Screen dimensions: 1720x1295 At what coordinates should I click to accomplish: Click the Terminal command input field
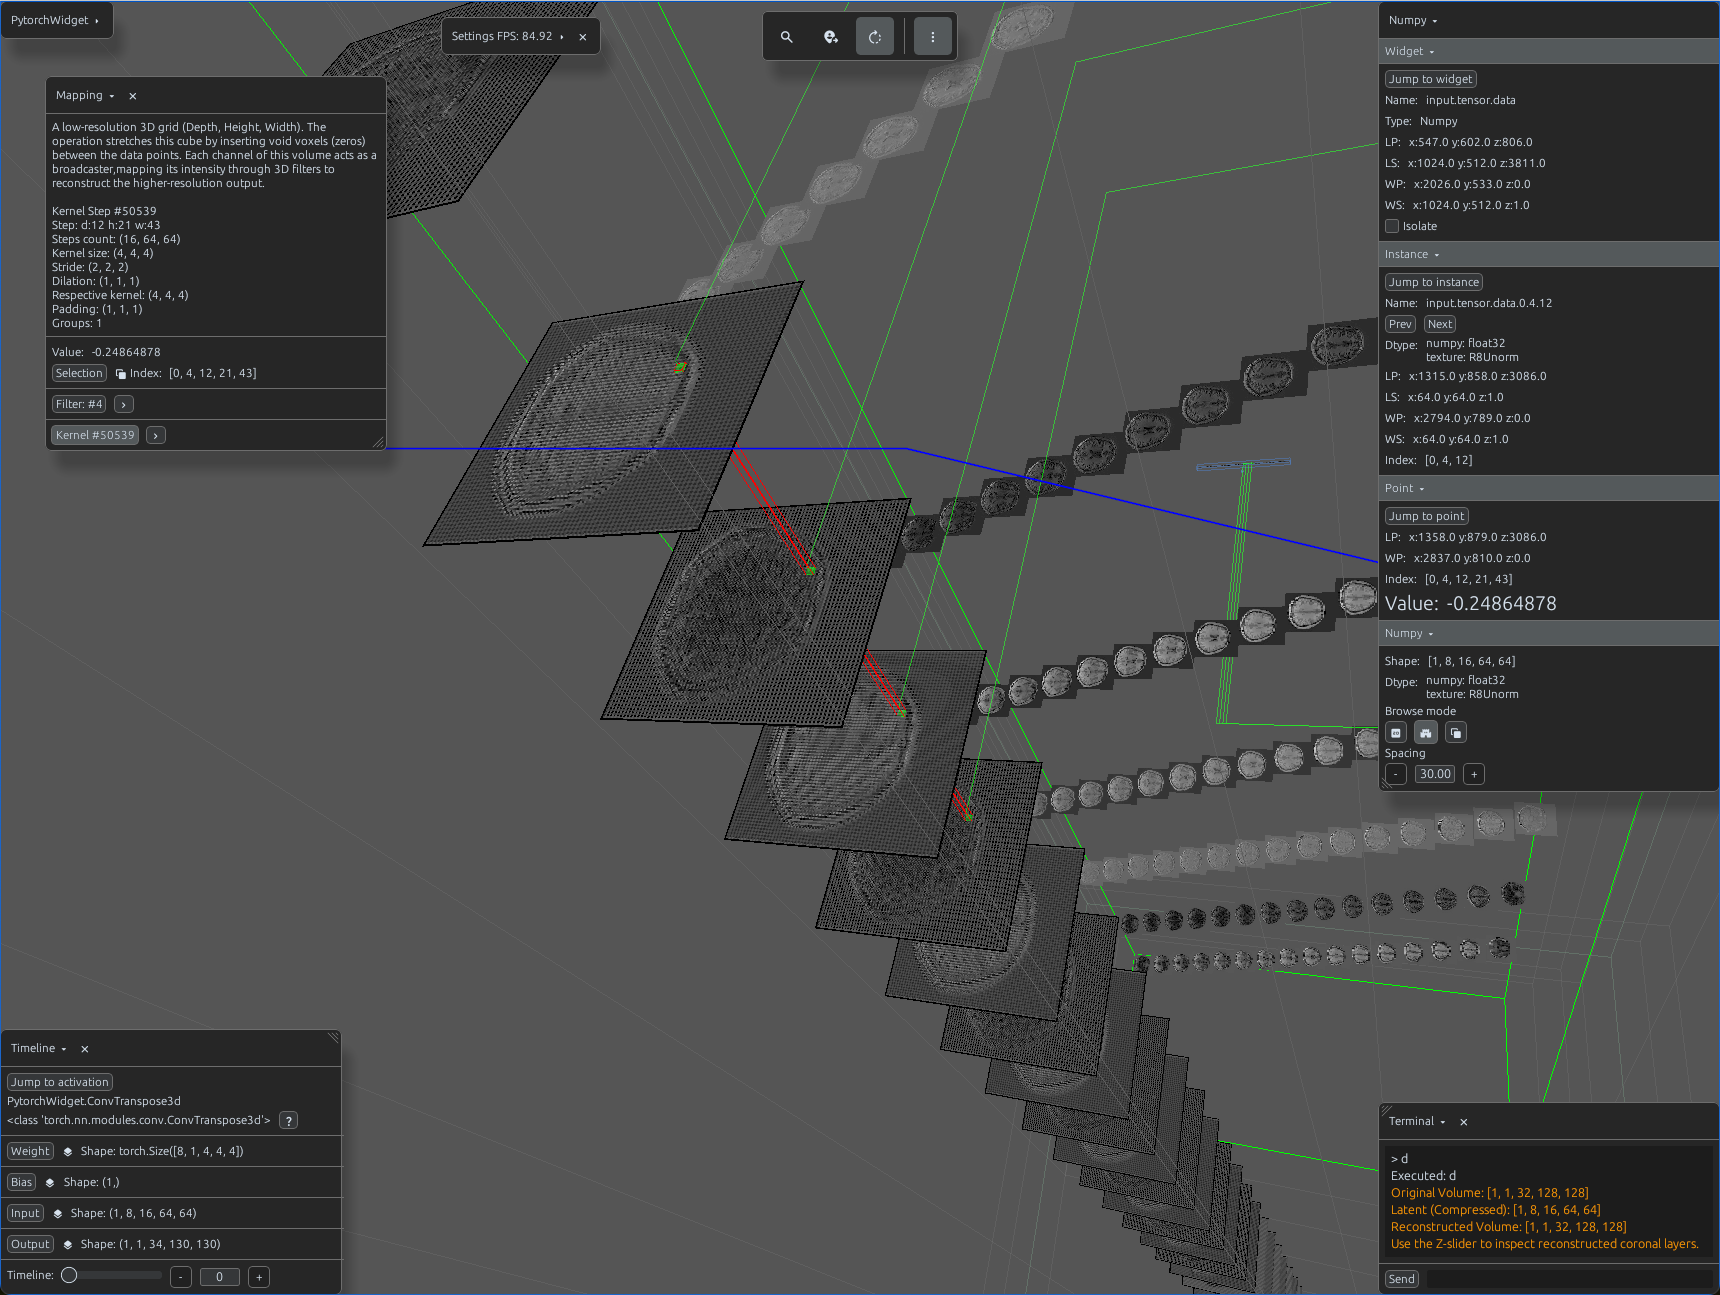point(1569,1279)
